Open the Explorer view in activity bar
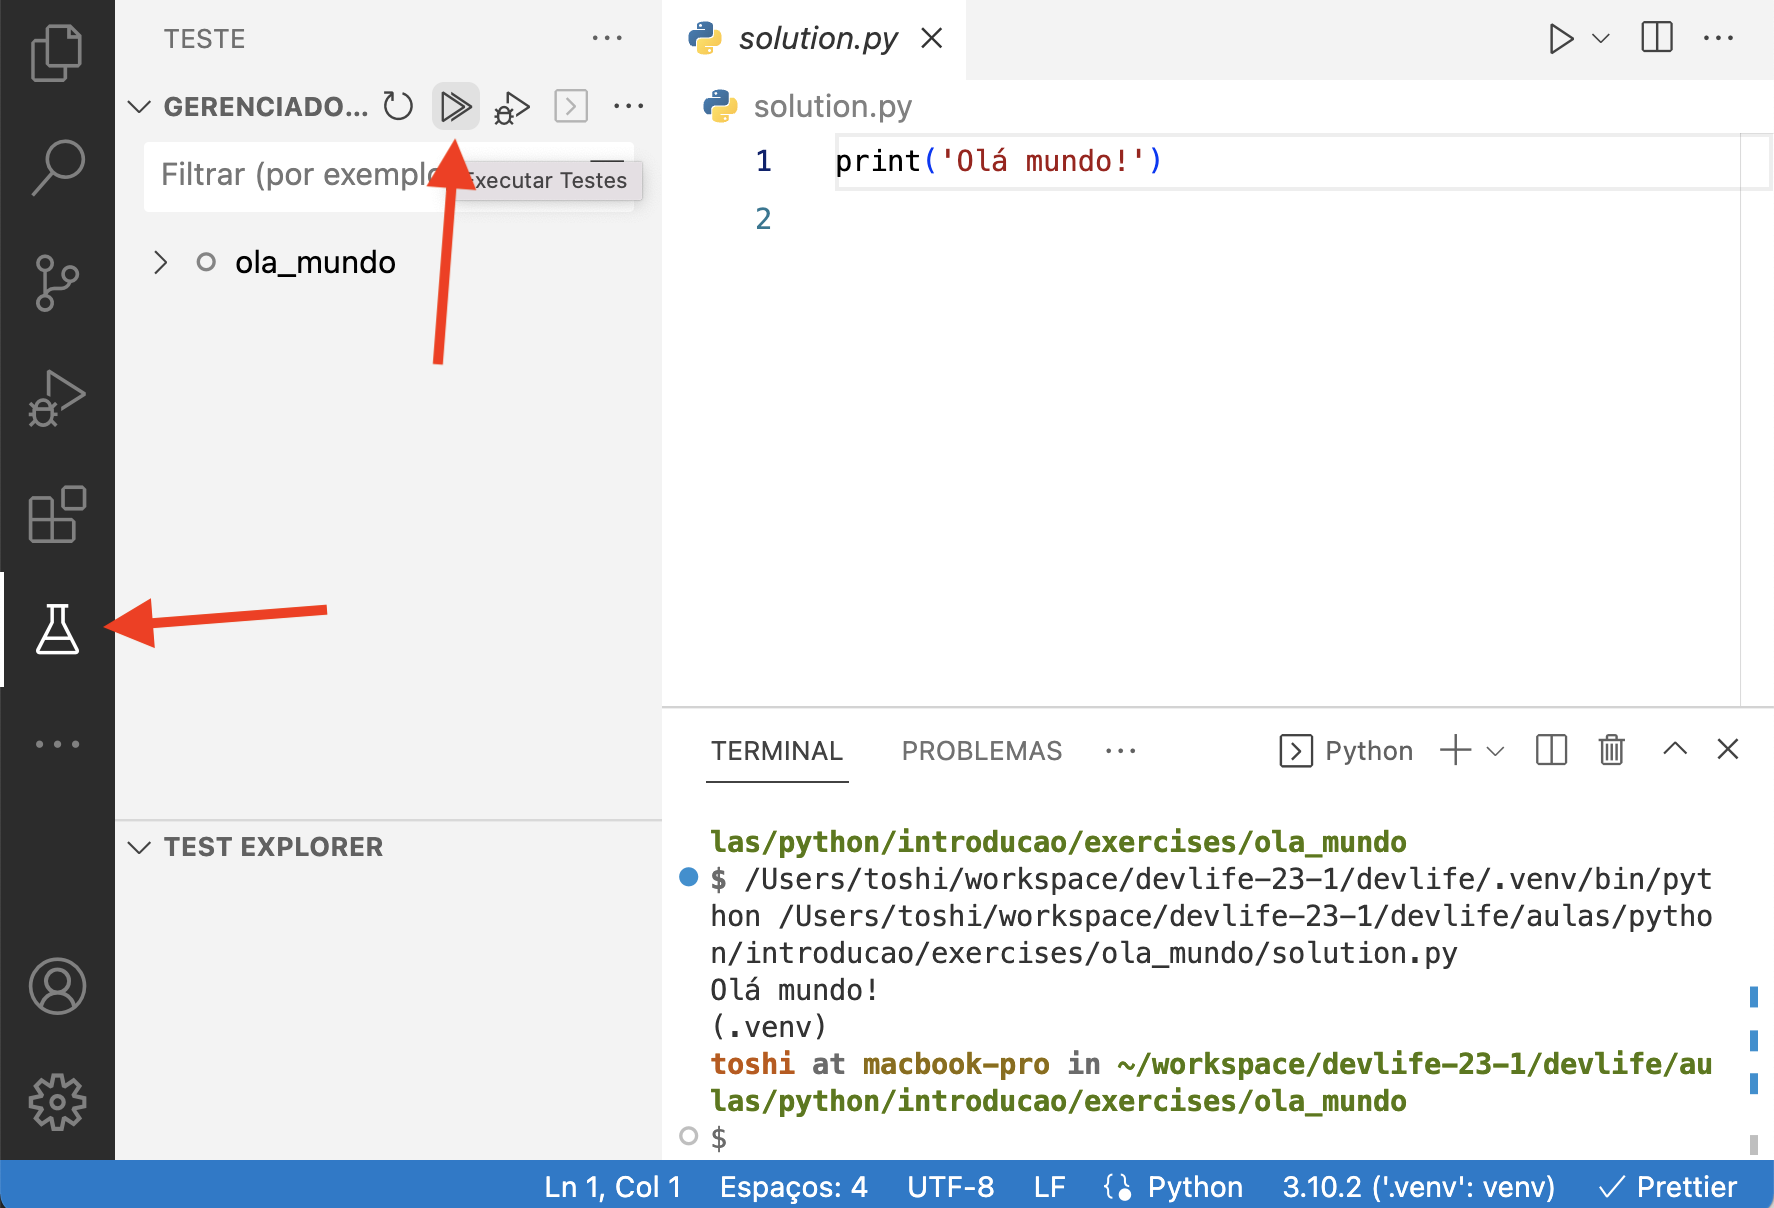This screenshot has height=1208, width=1774. pos(57,52)
